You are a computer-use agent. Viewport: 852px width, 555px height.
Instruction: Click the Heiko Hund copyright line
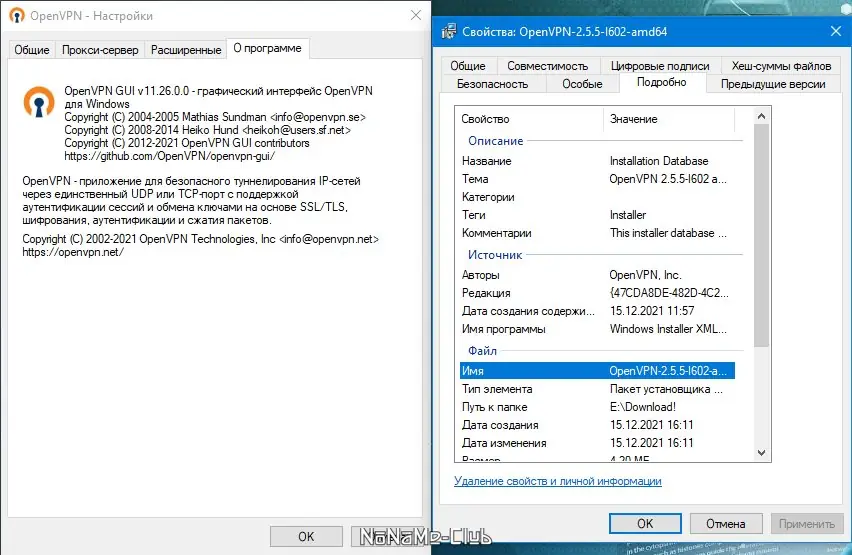(208, 130)
